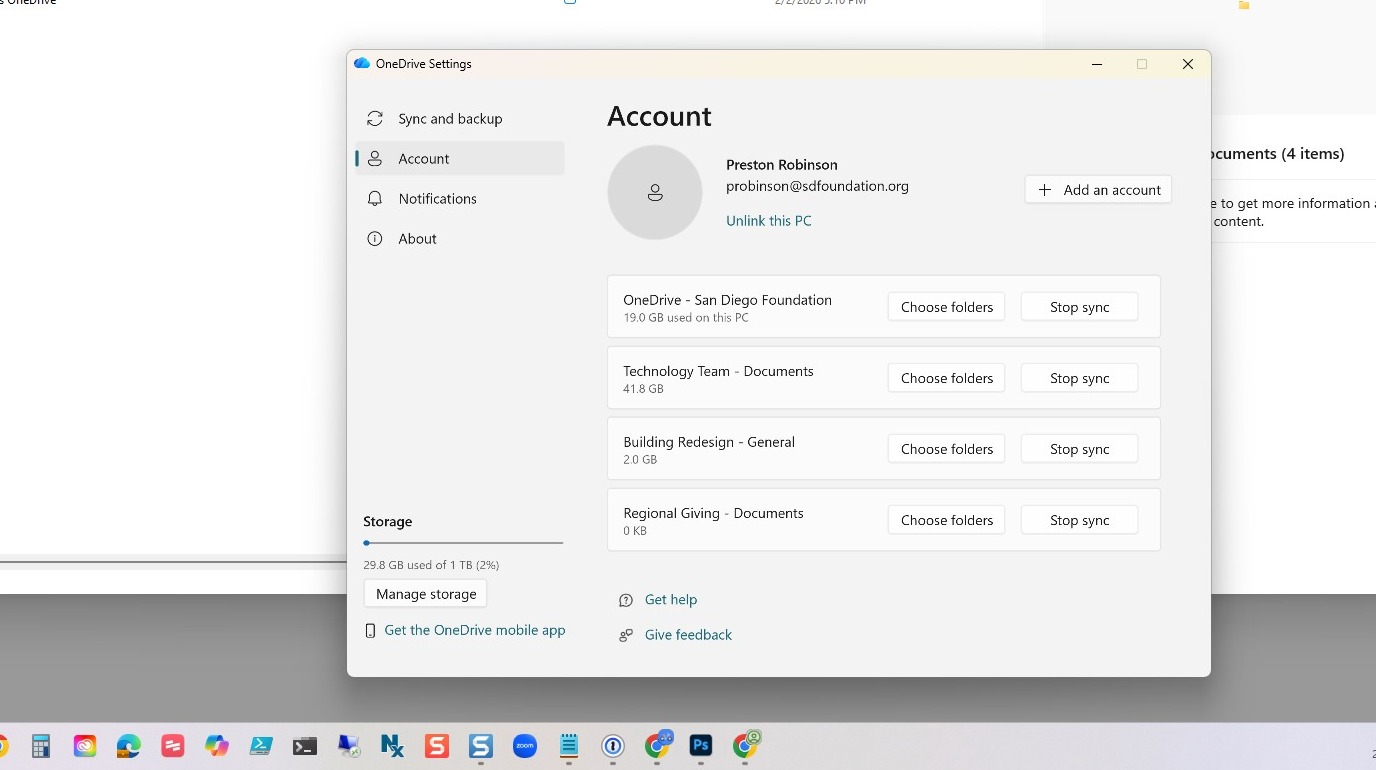1376x770 pixels.
Task: Click the OneDrive cloud icon in title bar
Action: (x=362, y=63)
